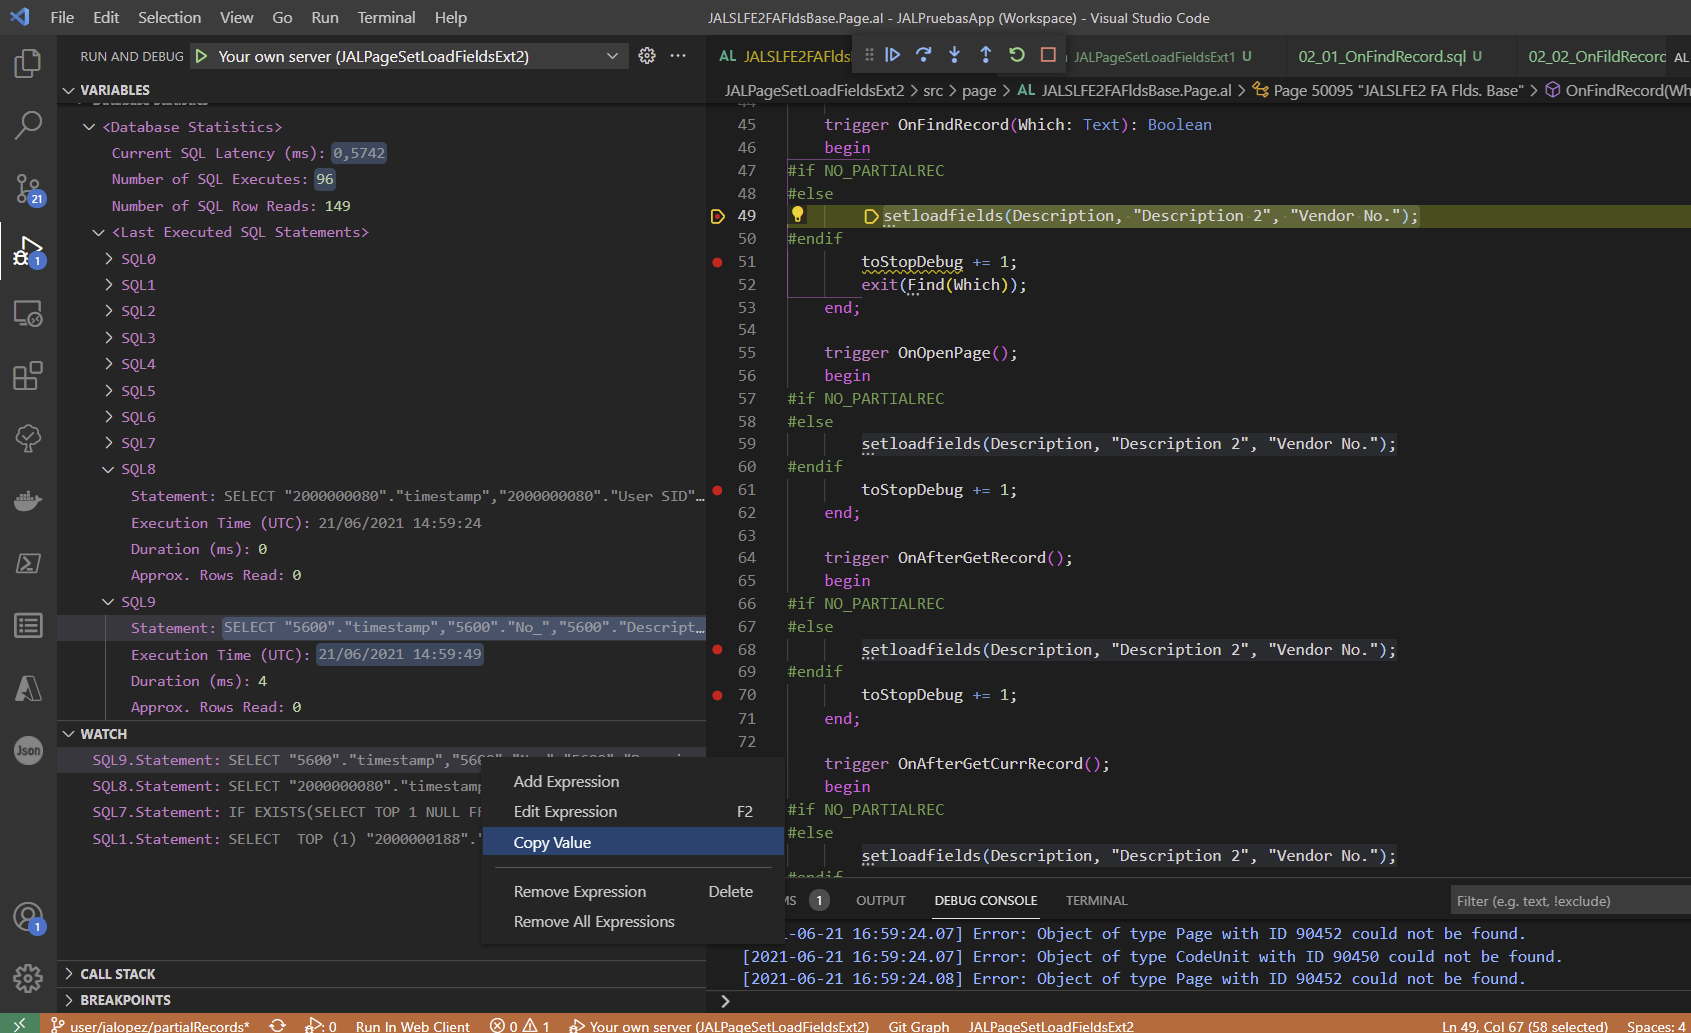Open launch.json via gear icon
The image size is (1691, 1033).
647,56
